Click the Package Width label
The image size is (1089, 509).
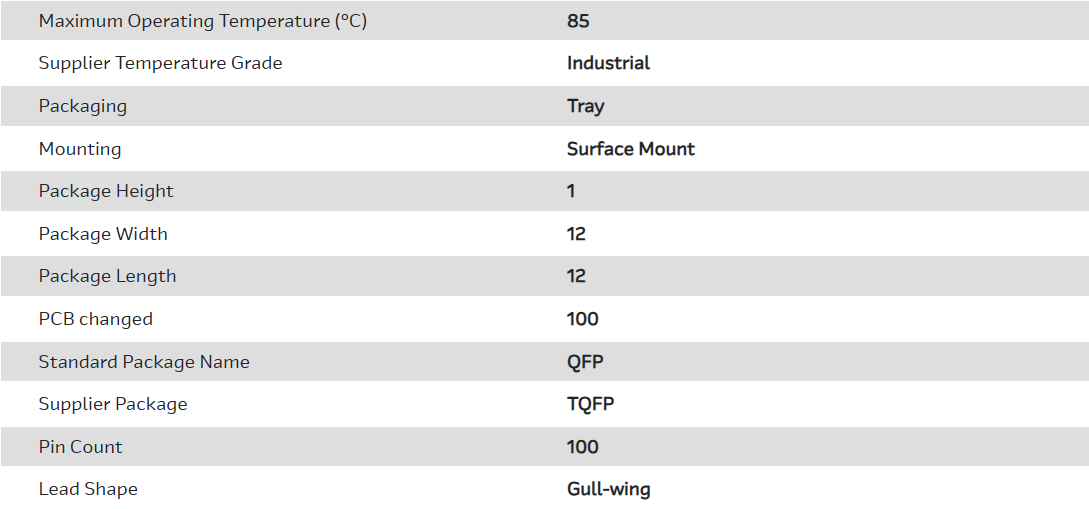[x=103, y=234]
